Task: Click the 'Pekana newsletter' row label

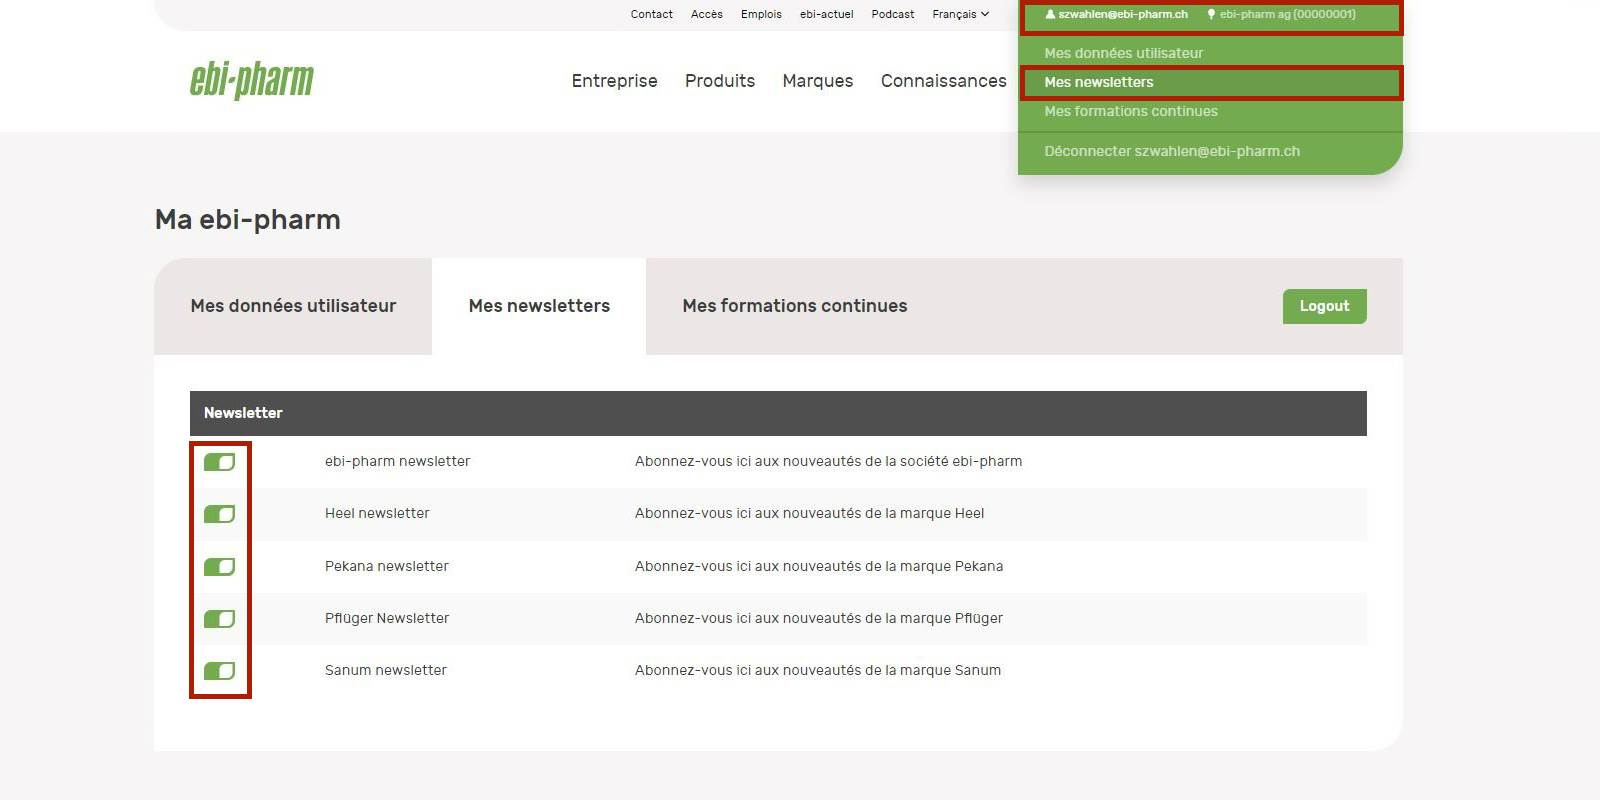Action: tap(386, 566)
